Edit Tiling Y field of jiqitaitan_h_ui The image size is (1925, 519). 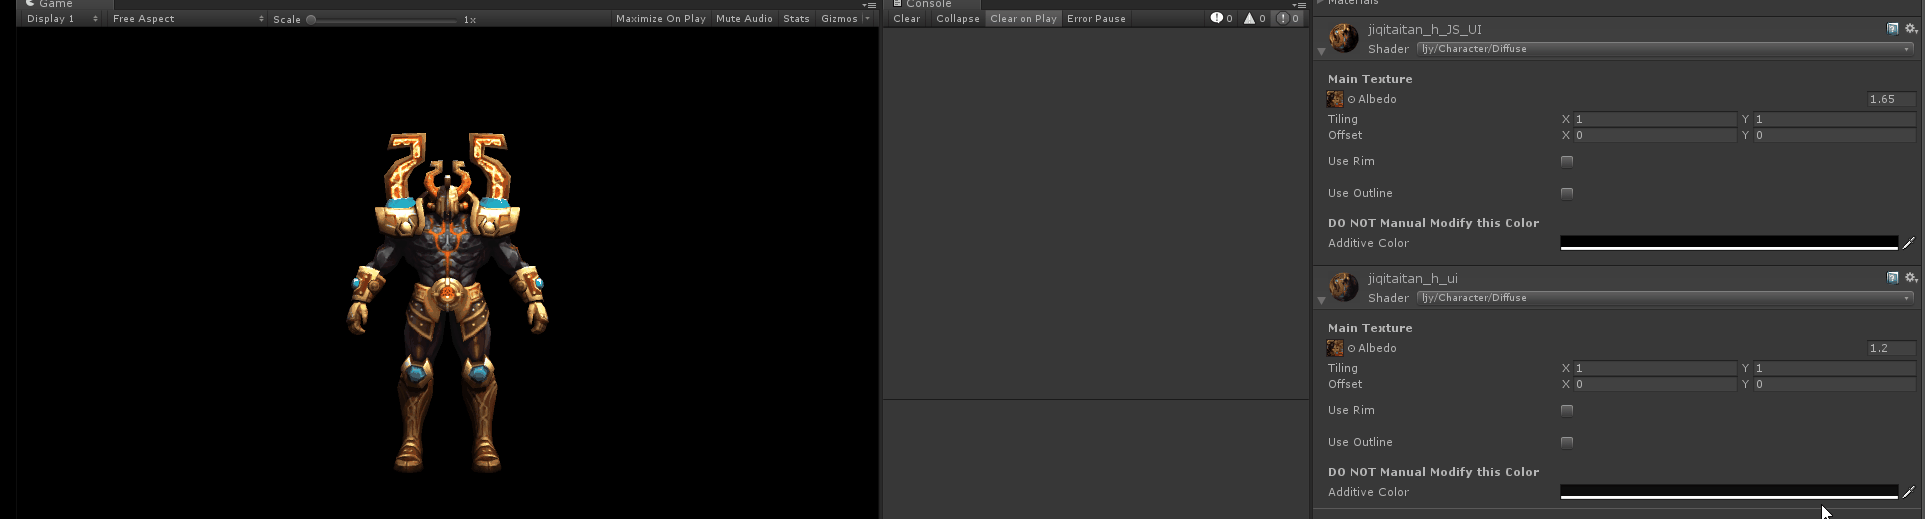point(1834,368)
